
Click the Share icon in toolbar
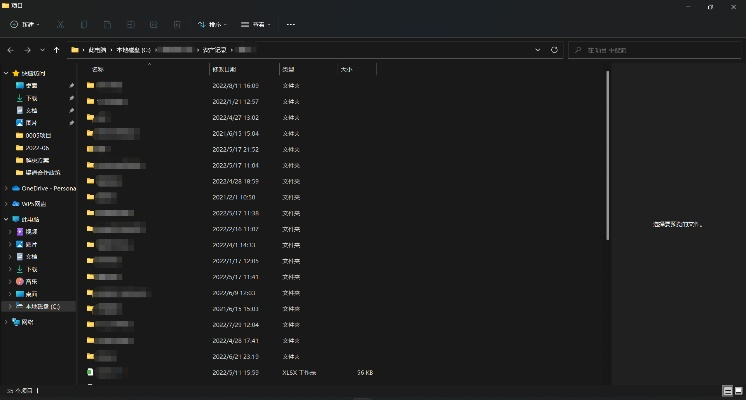click(x=153, y=24)
